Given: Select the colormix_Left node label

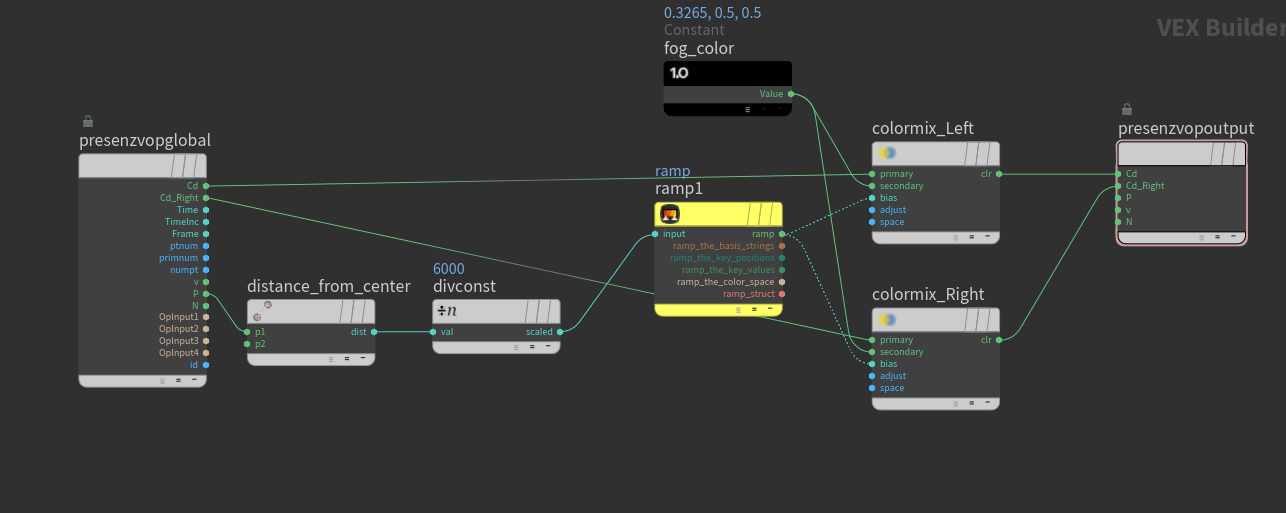Looking at the screenshot, I should pos(923,128).
